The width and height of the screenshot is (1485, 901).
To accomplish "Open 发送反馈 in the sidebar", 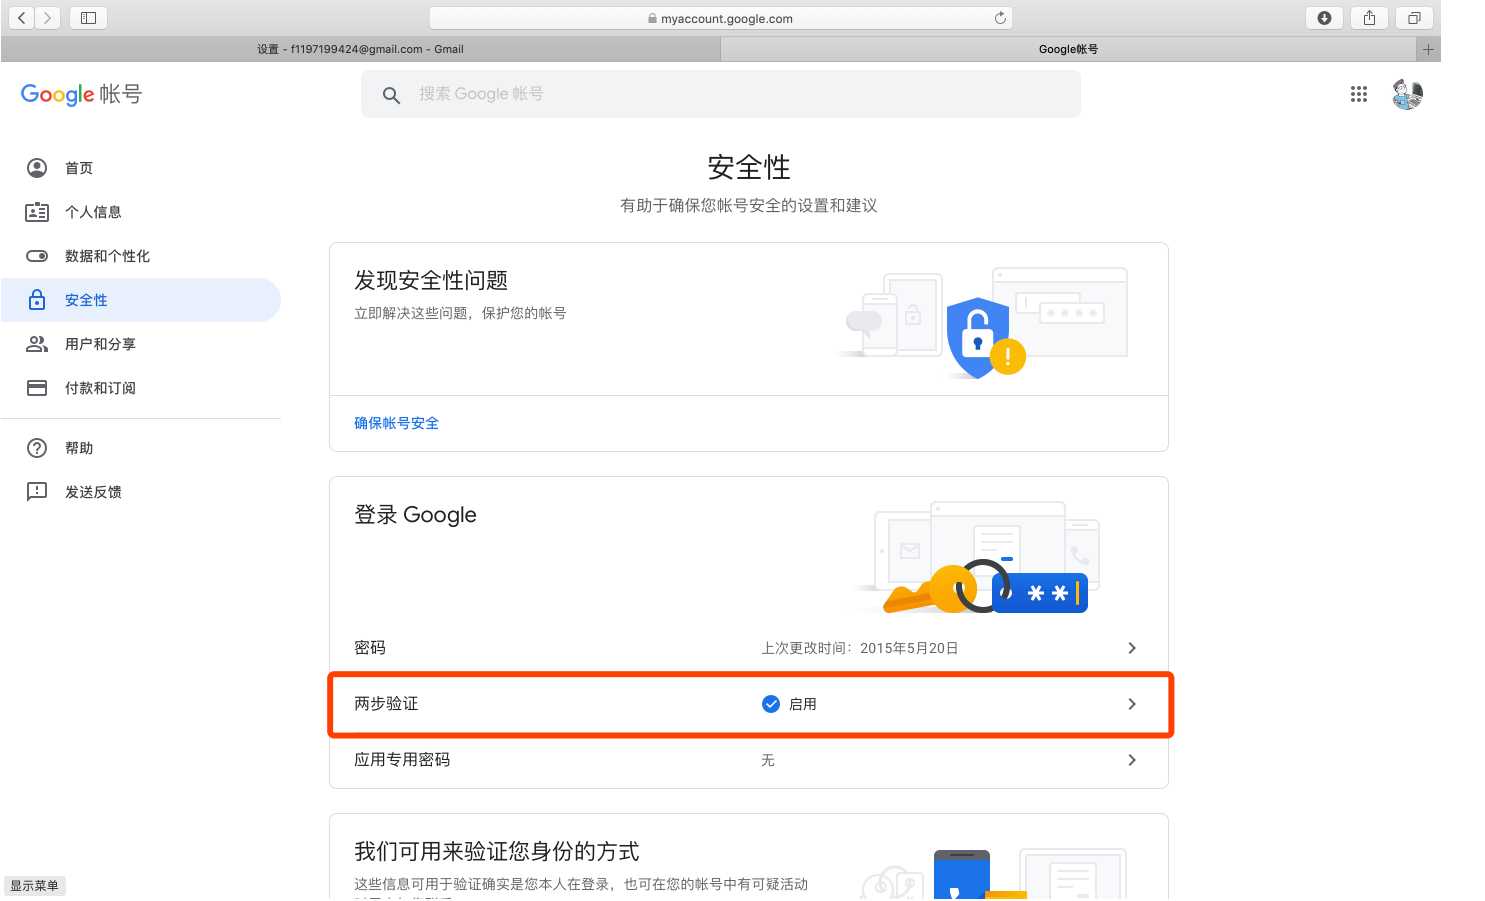I will 141,492.
